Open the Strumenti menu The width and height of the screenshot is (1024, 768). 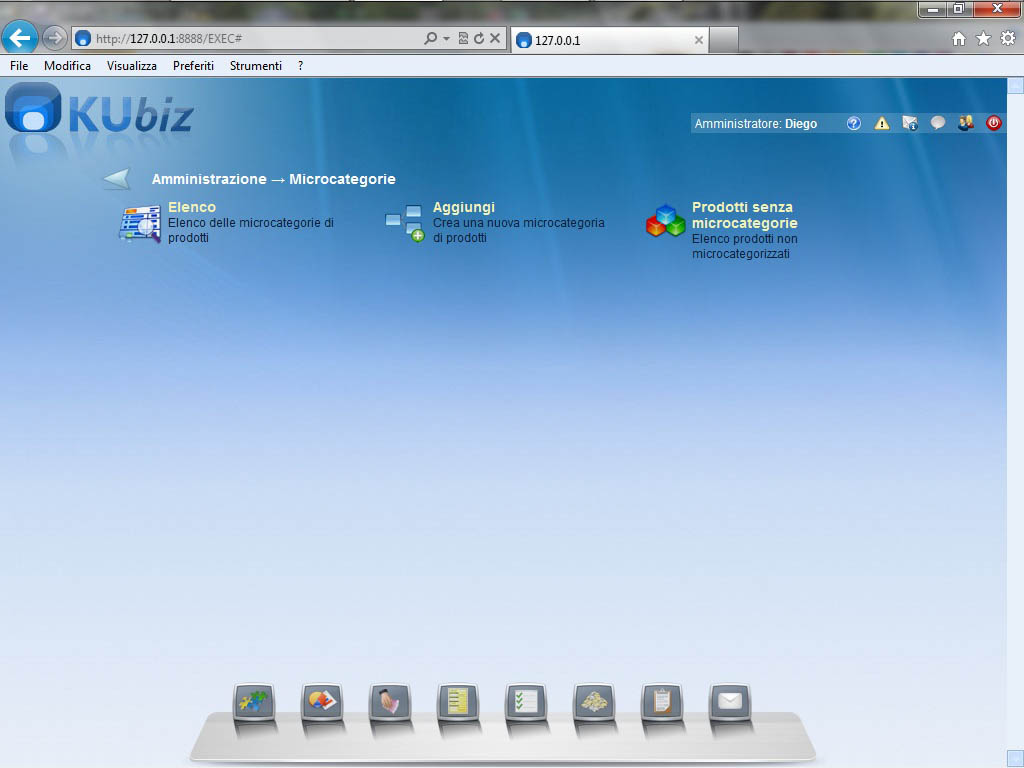coord(255,66)
